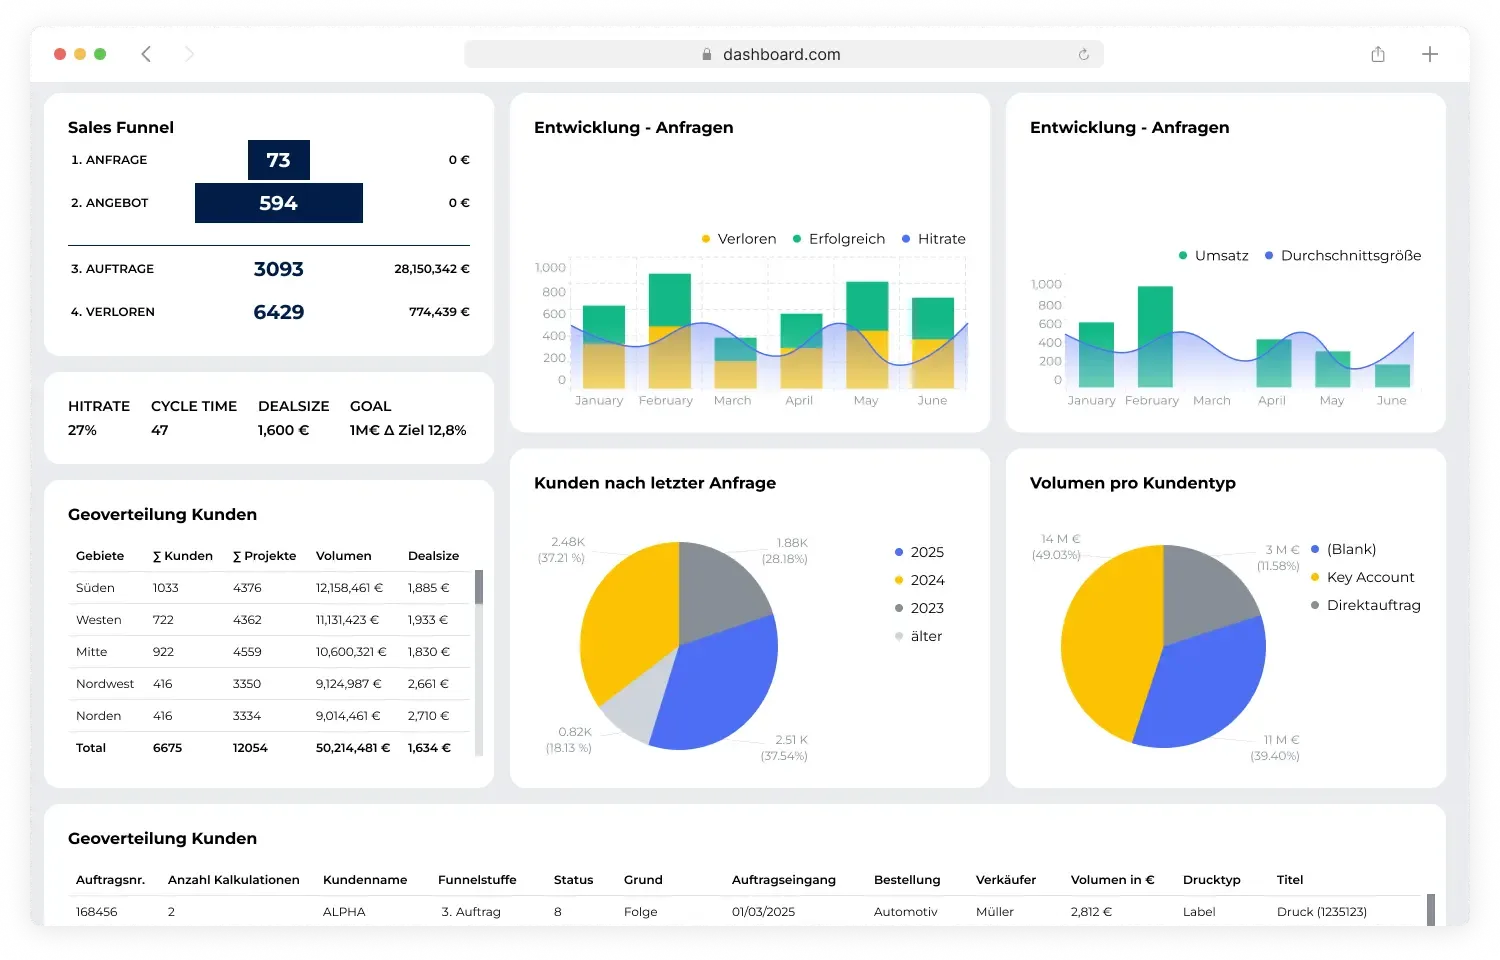Click the älter legend entry
Screen dimensions: 1500x960
(x=918, y=636)
